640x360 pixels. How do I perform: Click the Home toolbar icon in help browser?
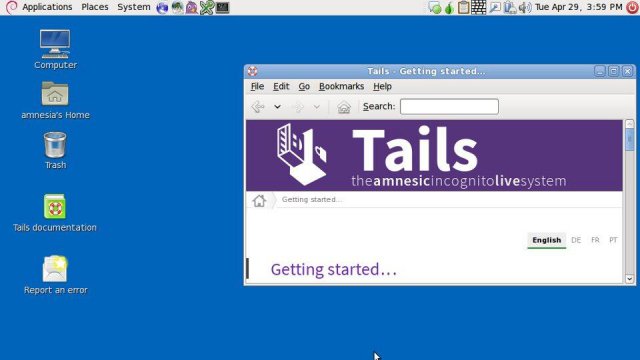pyautogui.click(x=344, y=107)
